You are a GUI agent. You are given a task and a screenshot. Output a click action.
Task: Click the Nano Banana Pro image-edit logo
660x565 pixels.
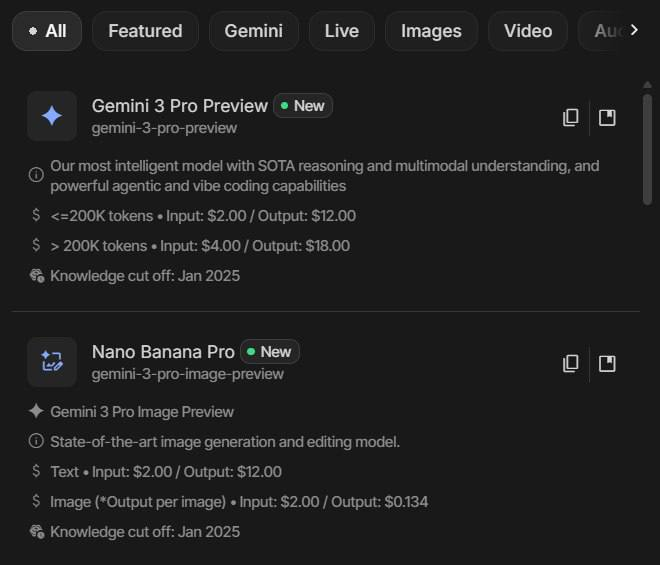(52, 362)
